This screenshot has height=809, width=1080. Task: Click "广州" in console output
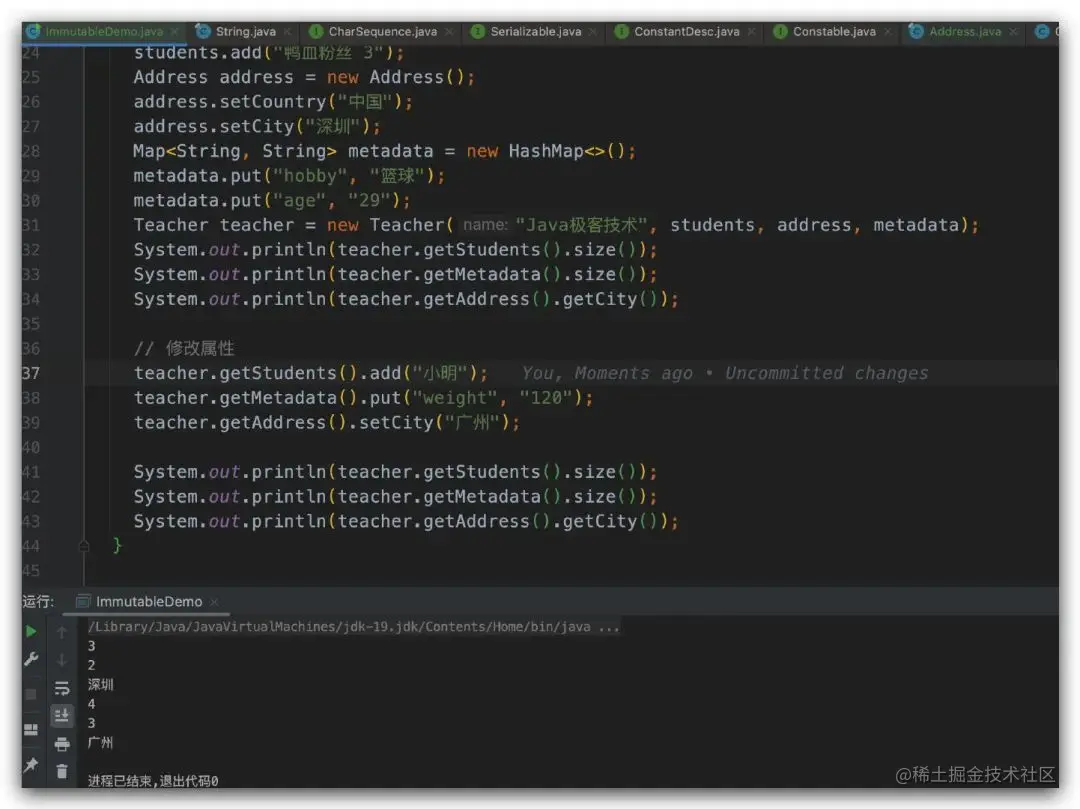coord(101,742)
